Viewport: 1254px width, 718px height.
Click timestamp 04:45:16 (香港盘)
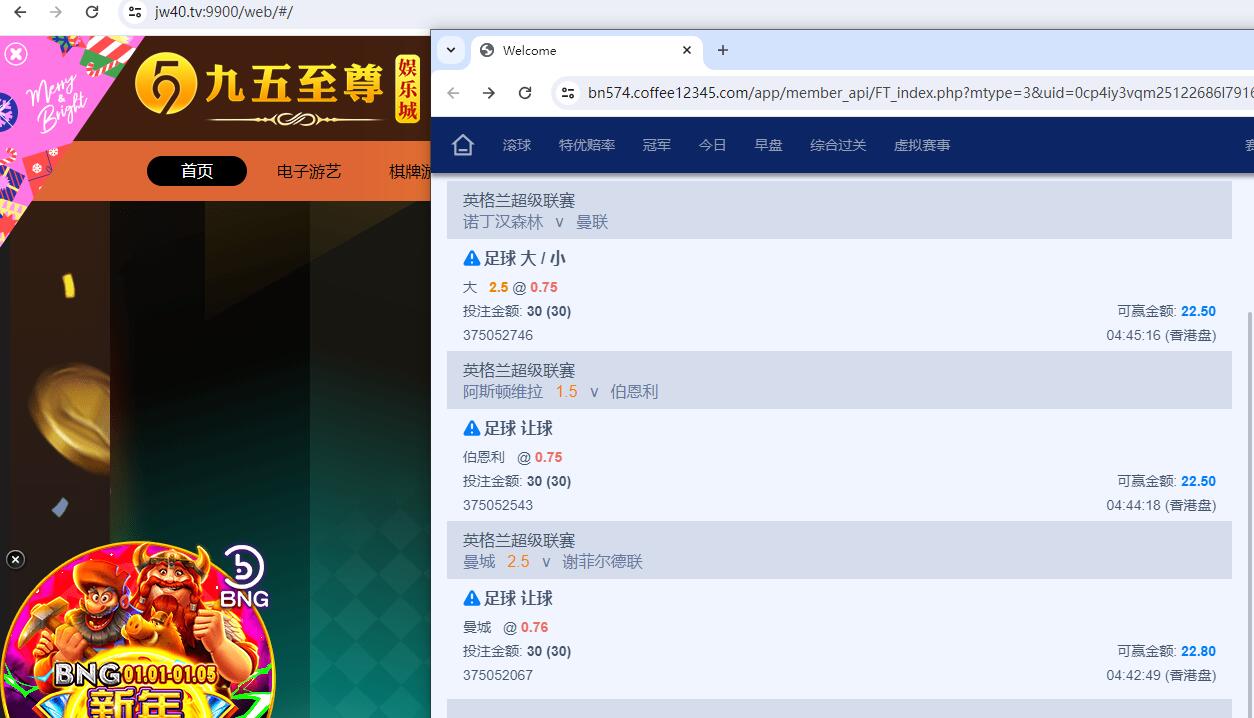pos(1161,335)
